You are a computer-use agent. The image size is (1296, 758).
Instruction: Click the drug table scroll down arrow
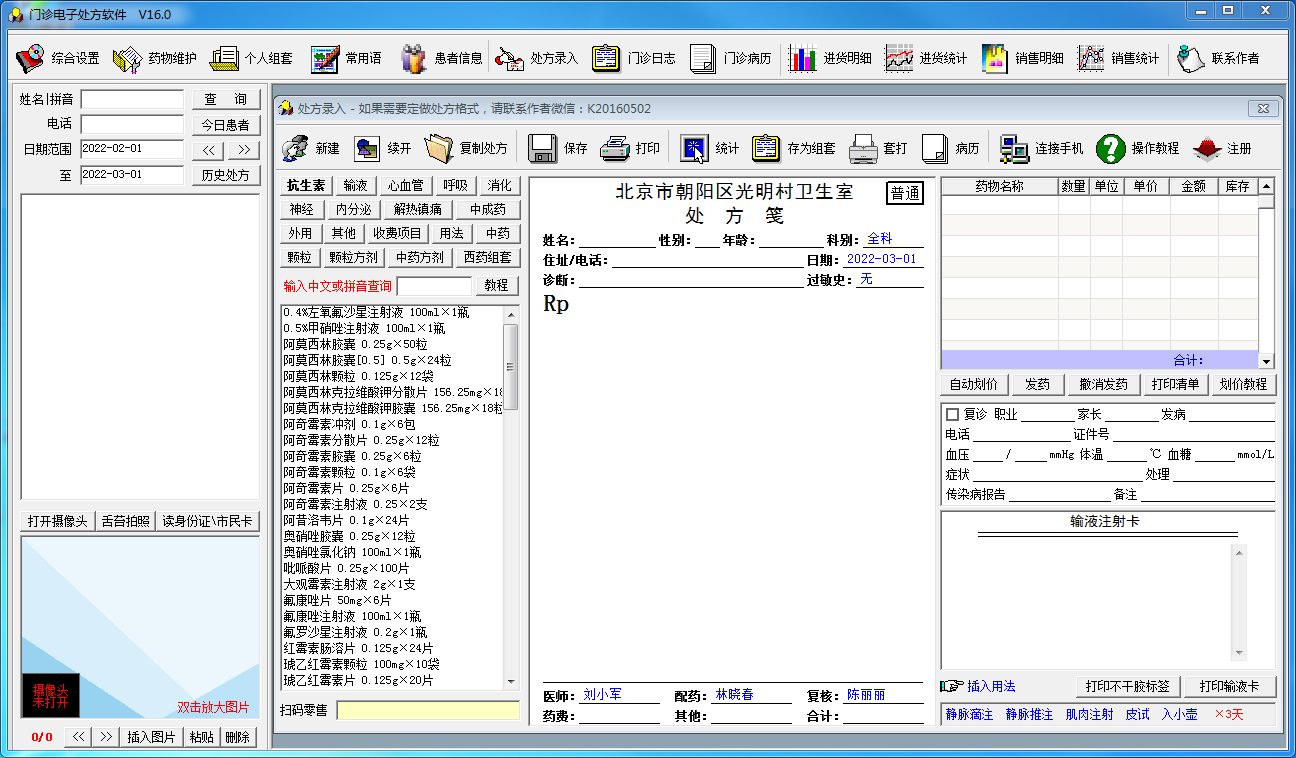tap(1266, 361)
